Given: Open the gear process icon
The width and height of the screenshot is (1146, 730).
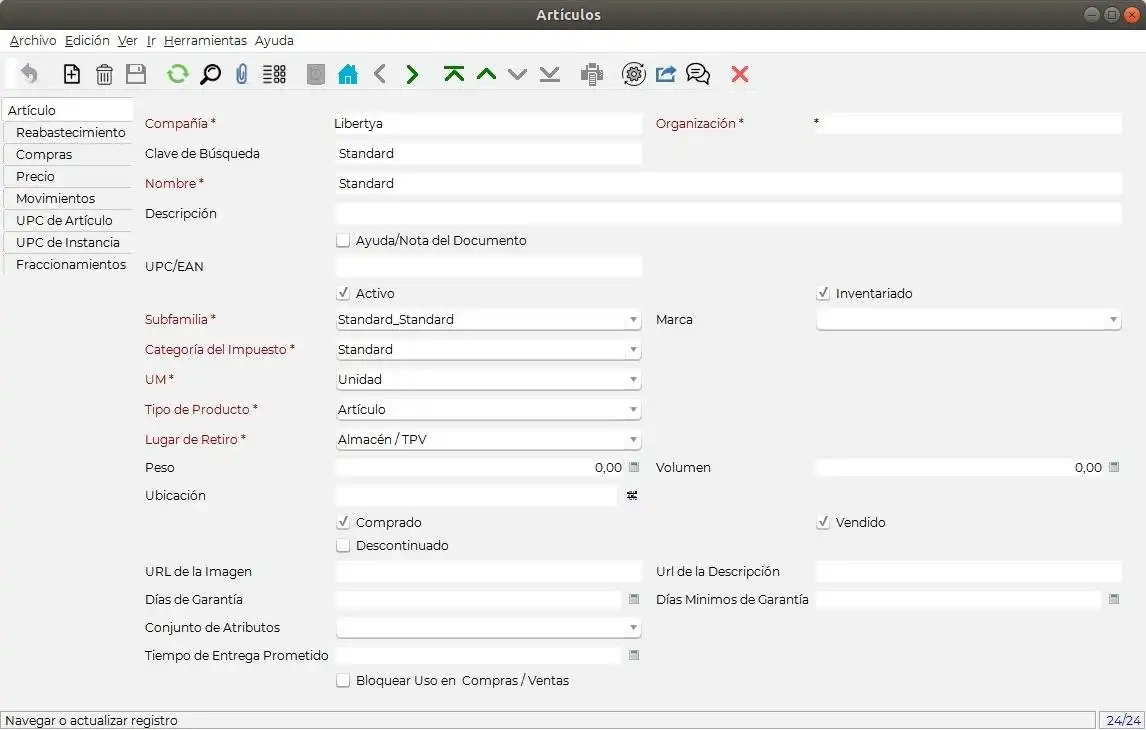Looking at the screenshot, I should click(634, 74).
